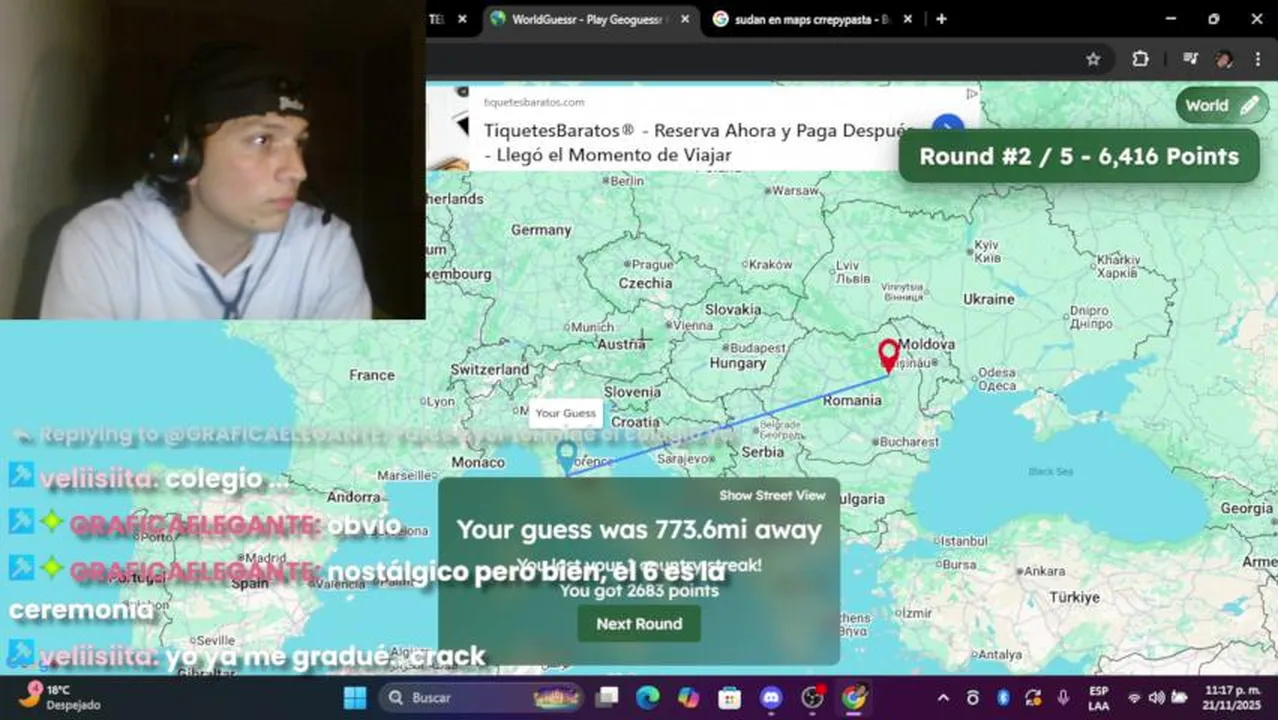Click the Romania label on the map
This screenshot has width=1278, height=720.
(852, 401)
